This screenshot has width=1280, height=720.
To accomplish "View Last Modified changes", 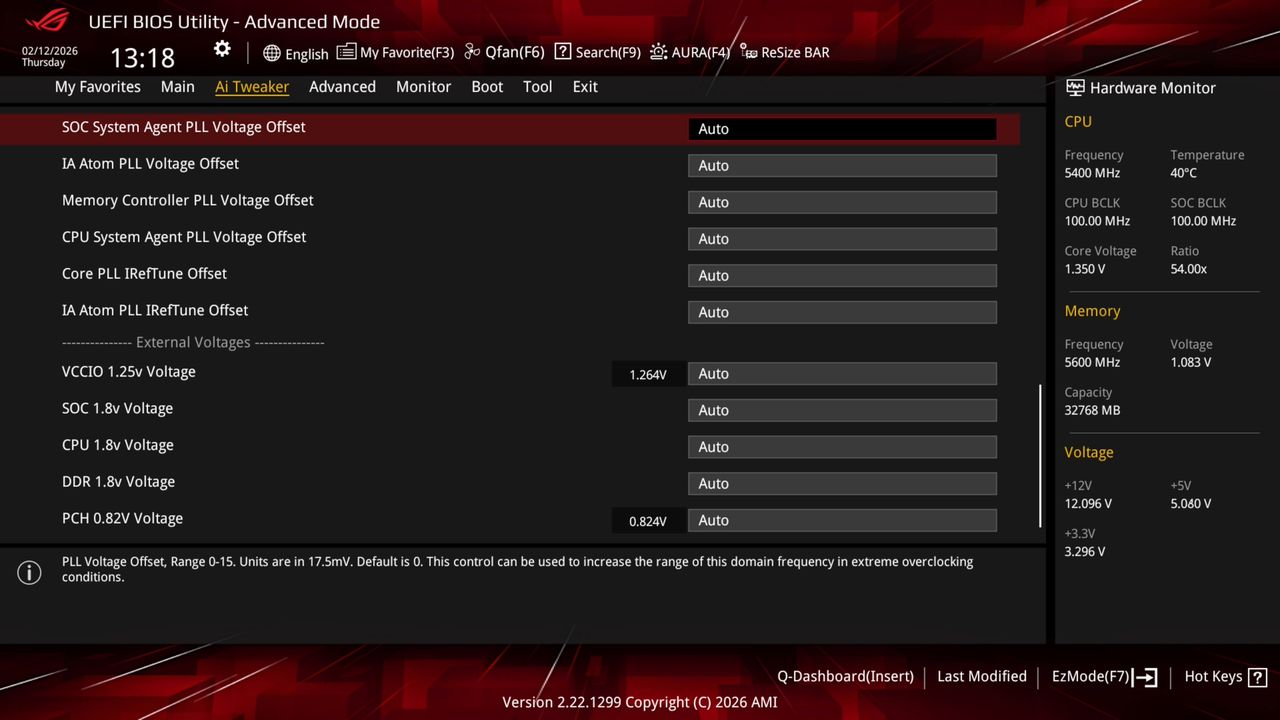I will pyautogui.click(x=981, y=677).
